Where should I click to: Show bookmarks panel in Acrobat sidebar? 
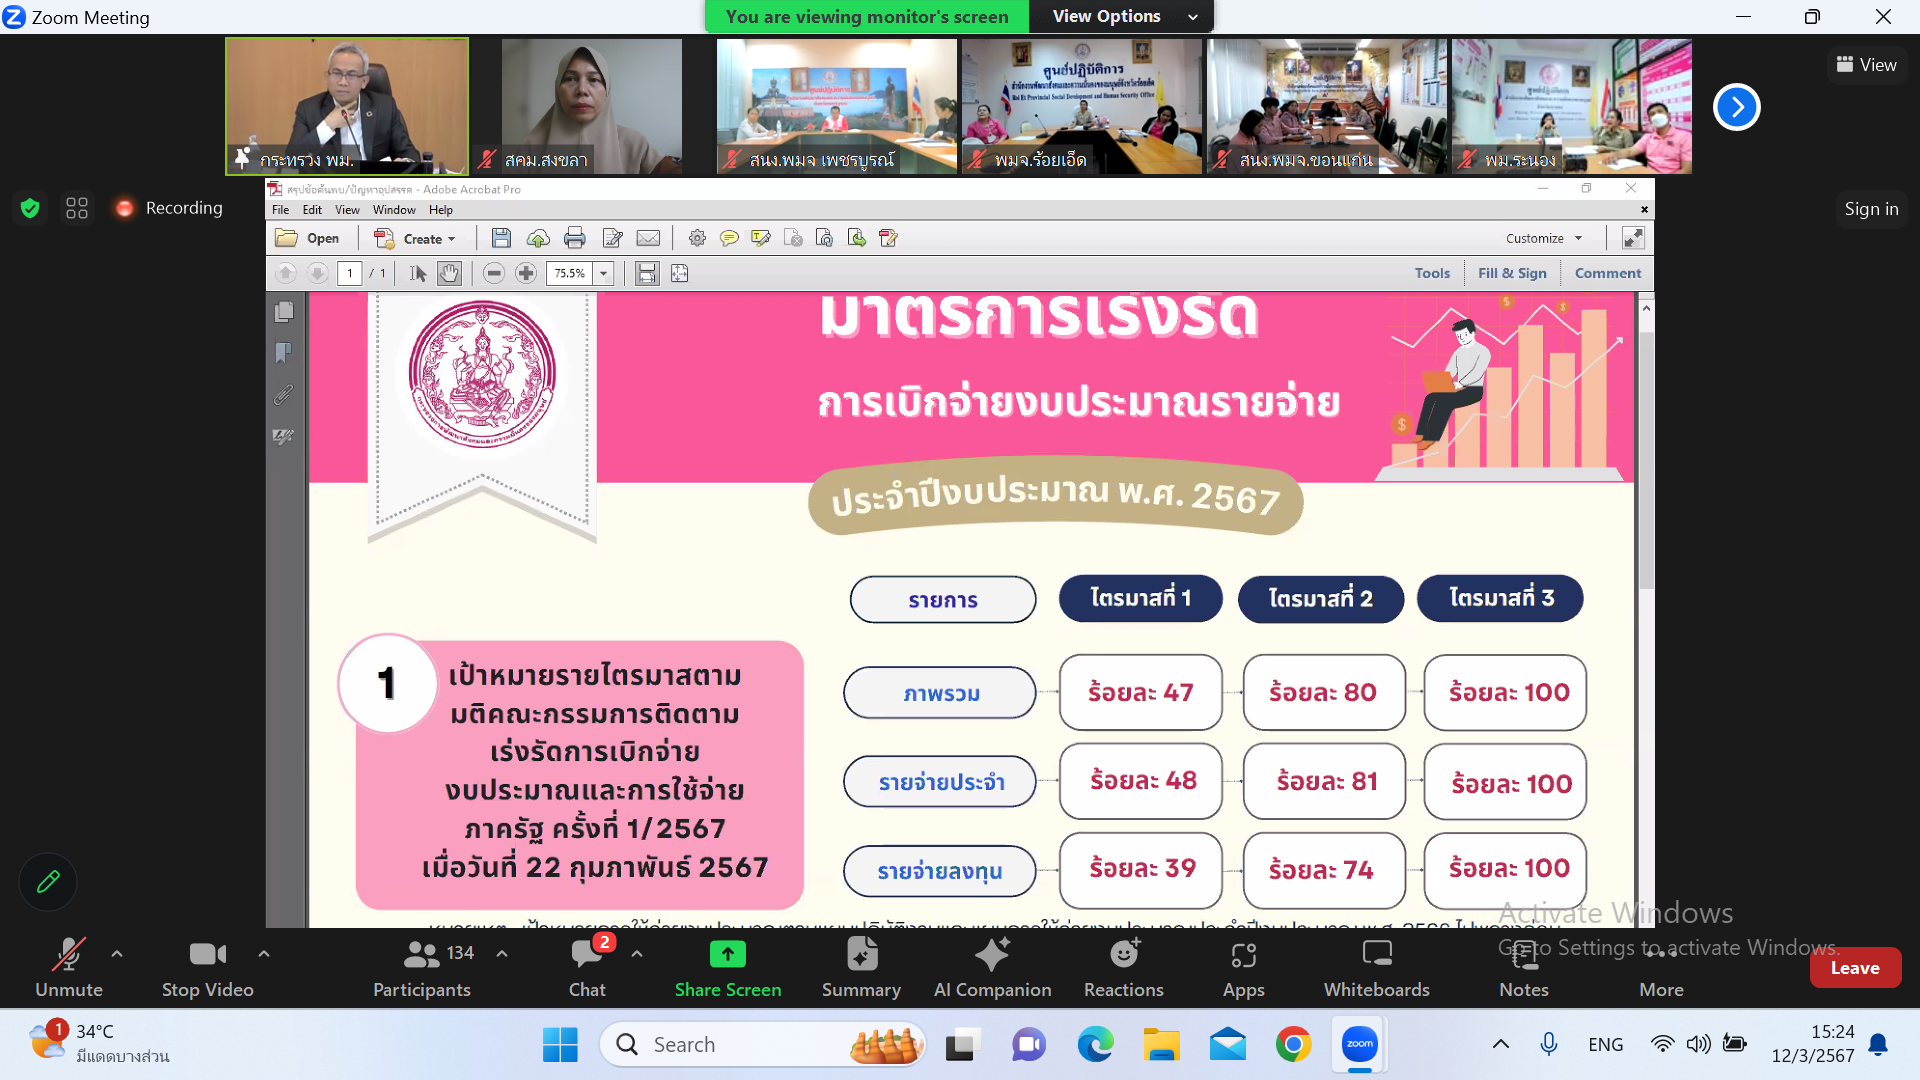pyautogui.click(x=284, y=353)
